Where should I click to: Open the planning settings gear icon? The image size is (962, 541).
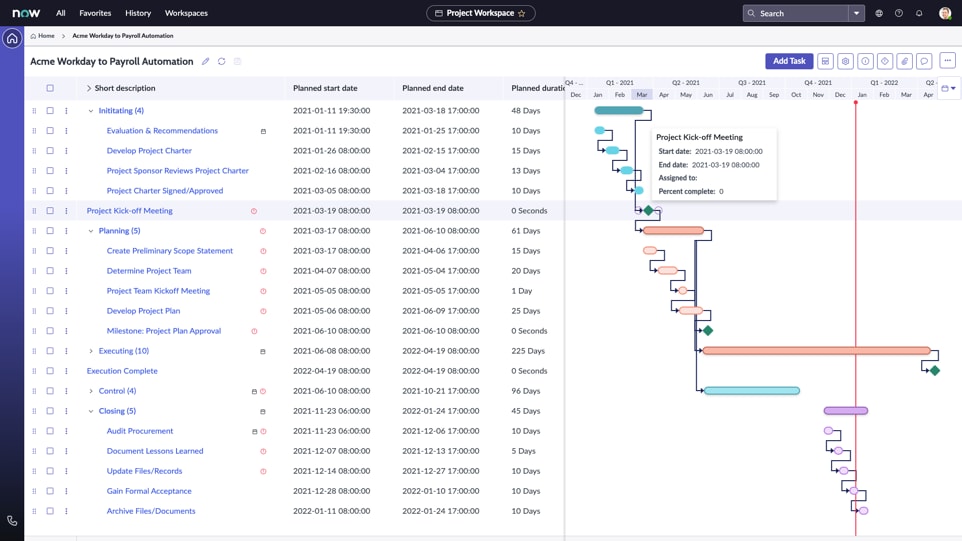(845, 61)
